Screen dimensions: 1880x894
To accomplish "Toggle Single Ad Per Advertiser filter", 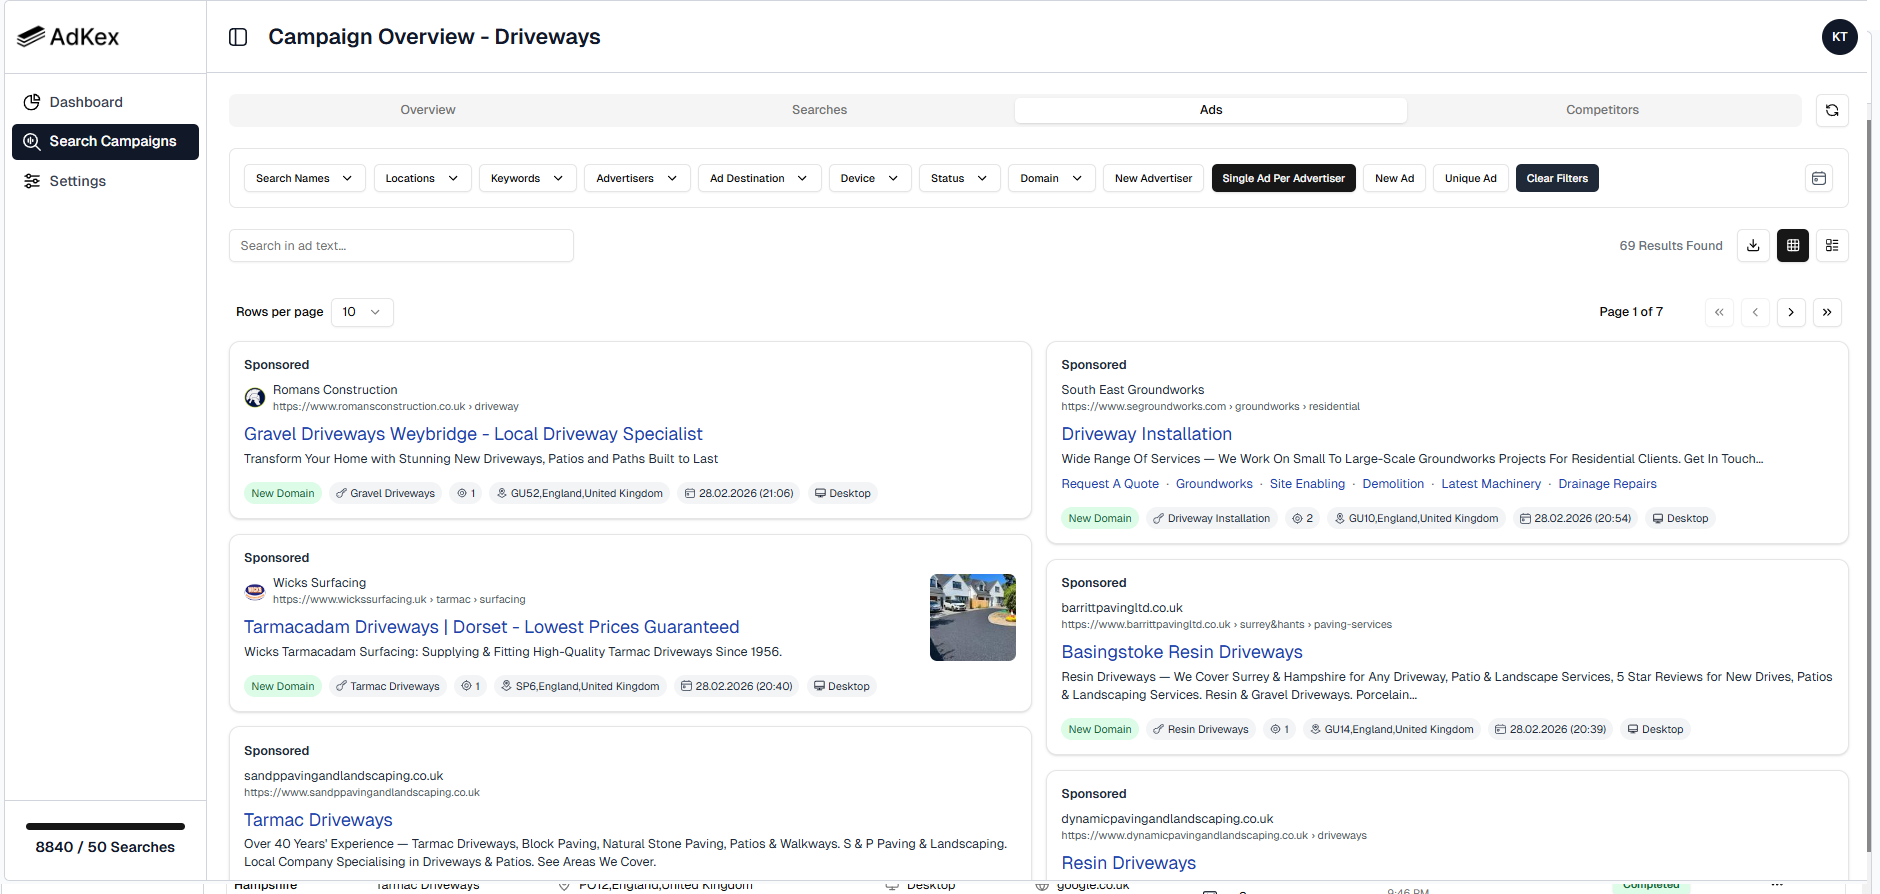I will point(1284,178).
